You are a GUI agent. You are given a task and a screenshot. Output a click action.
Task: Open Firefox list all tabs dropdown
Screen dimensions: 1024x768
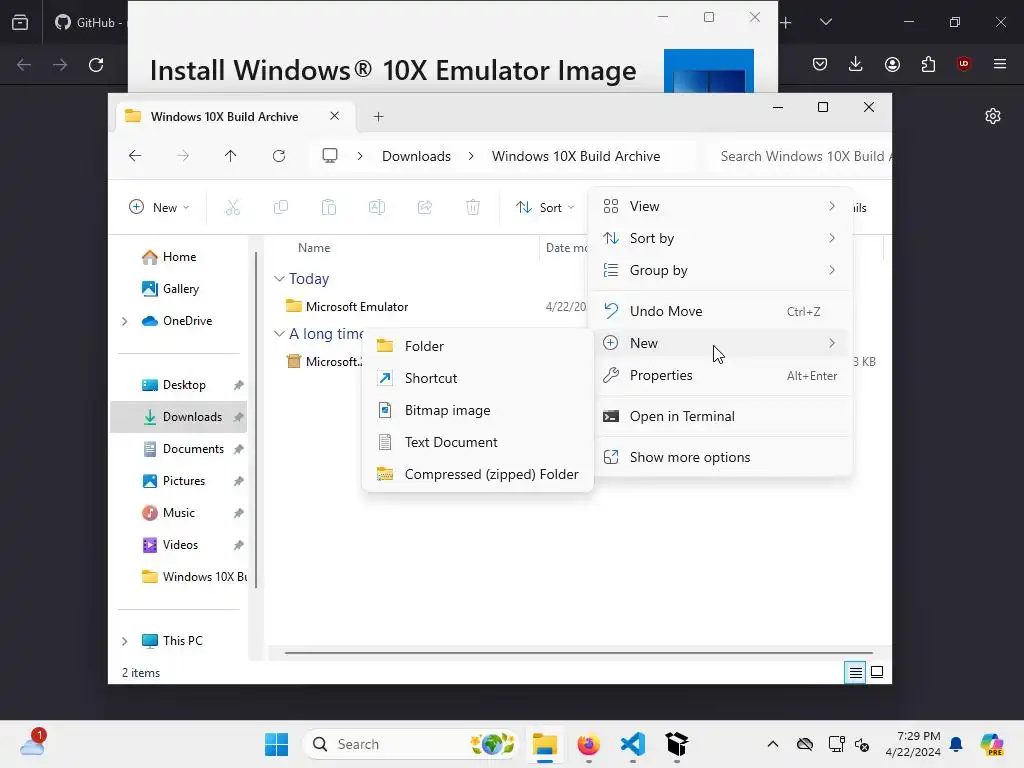point(825,22)
